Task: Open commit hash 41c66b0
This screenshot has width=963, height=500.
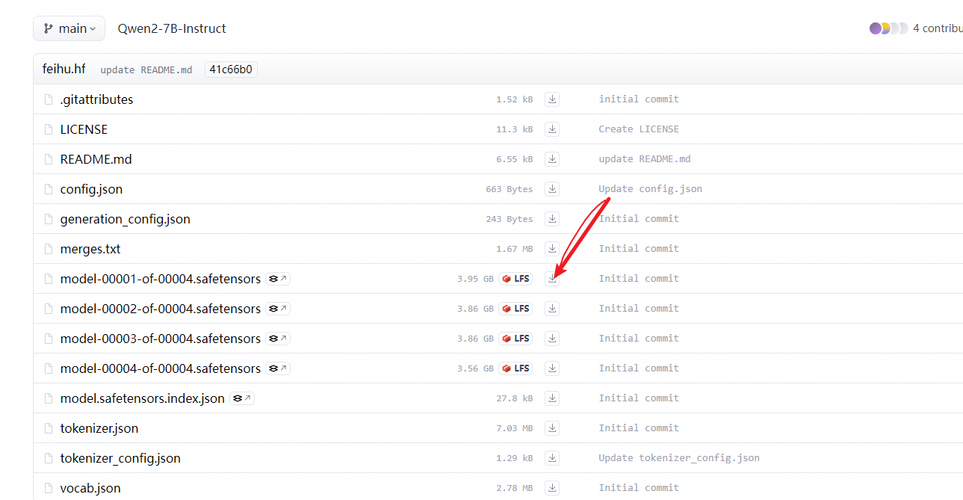Action: tap(231, 69)
